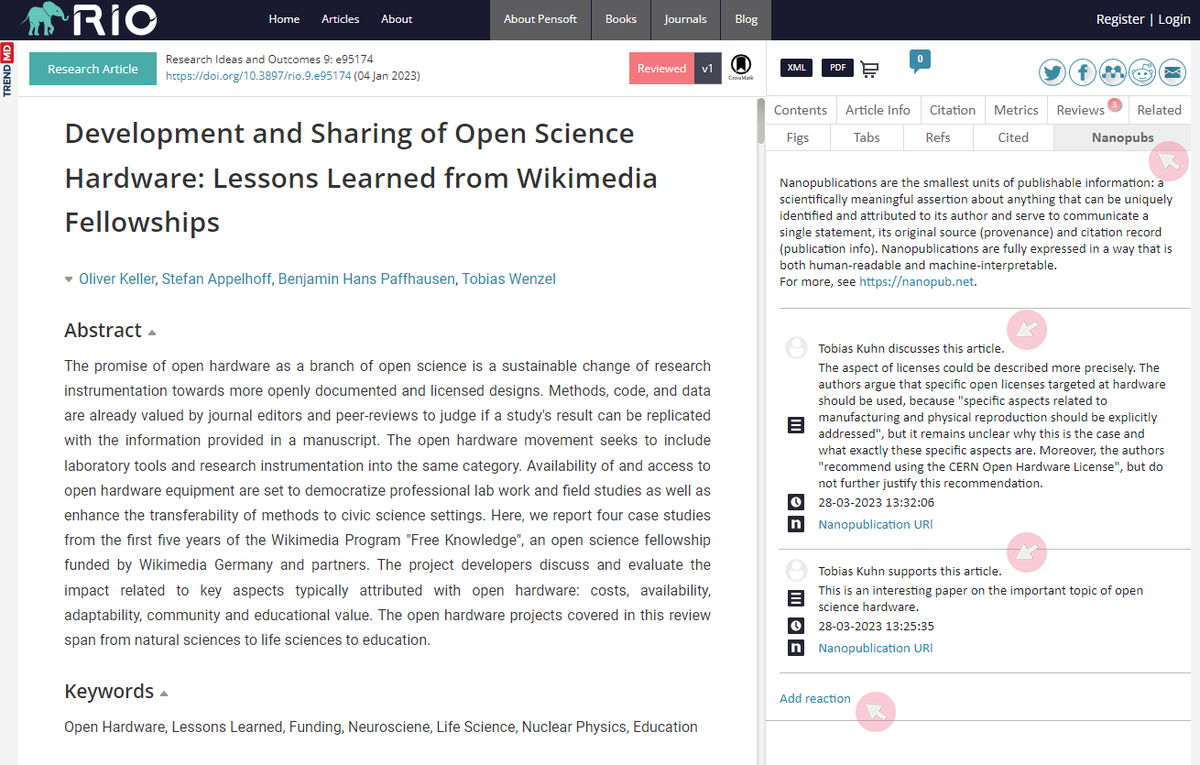This screenshot has height=765, width=1200.
Task: Click text icon beside 'interesting paper' comment
Action: pos(796,598)
